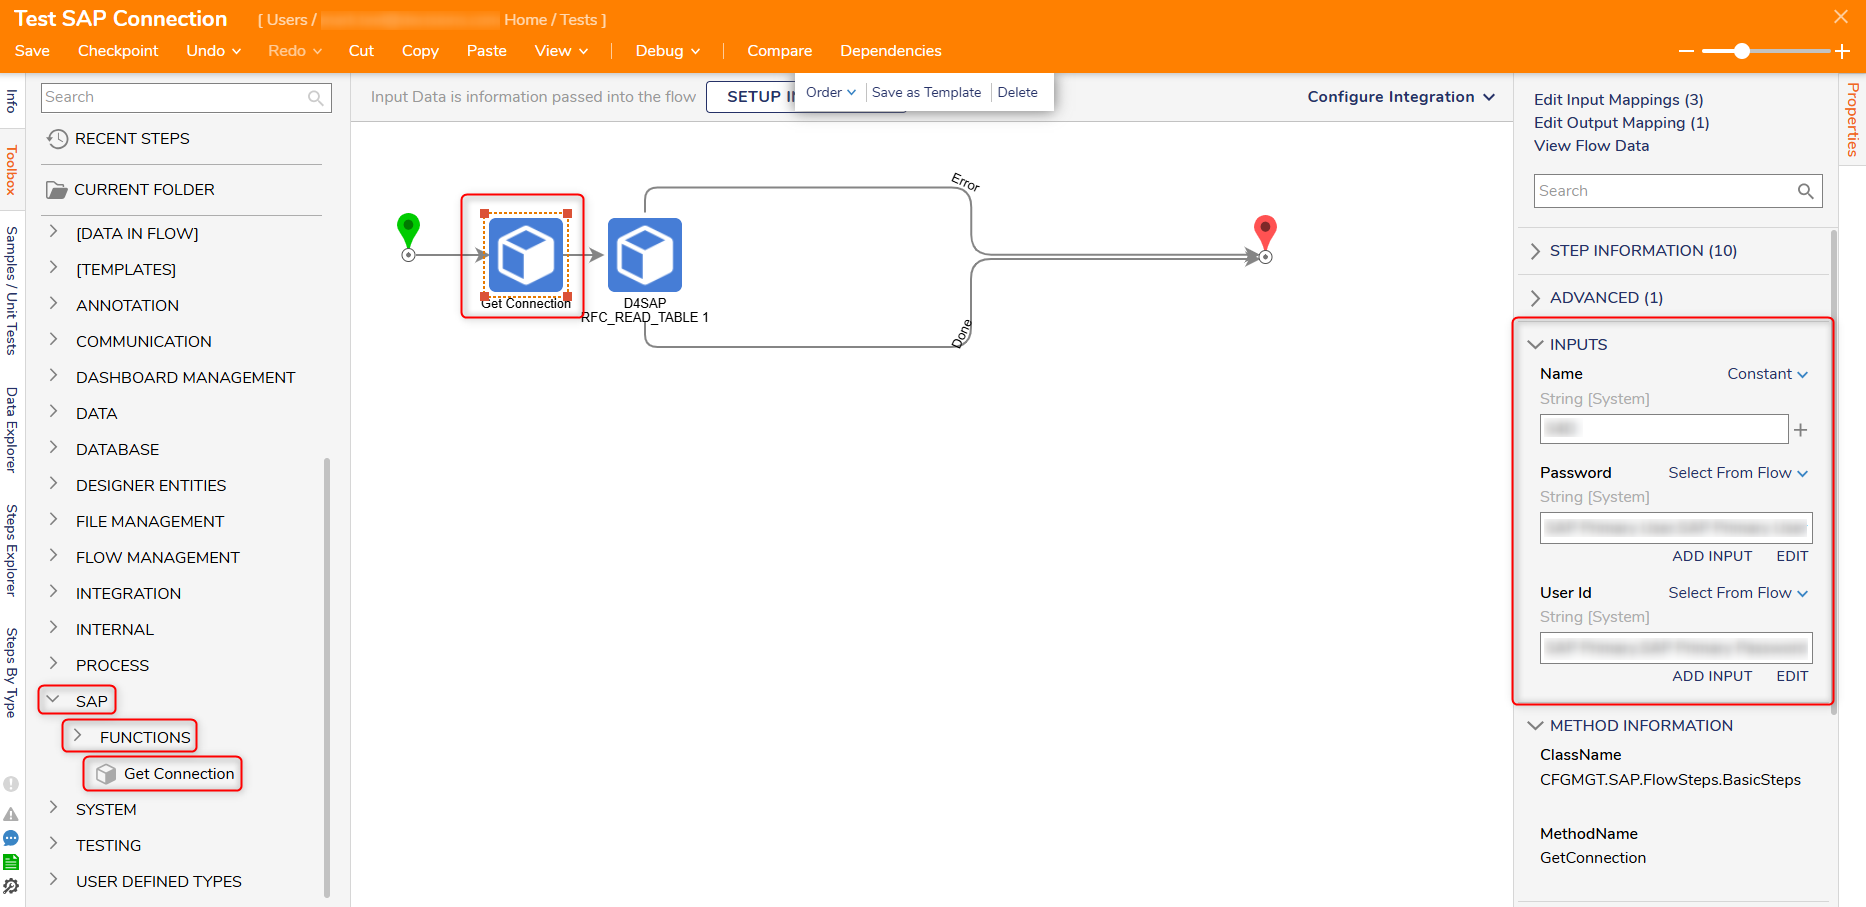1866x907 pixels.
Task: Select the Get Connection step on canvas
Action: pos(526,255)
